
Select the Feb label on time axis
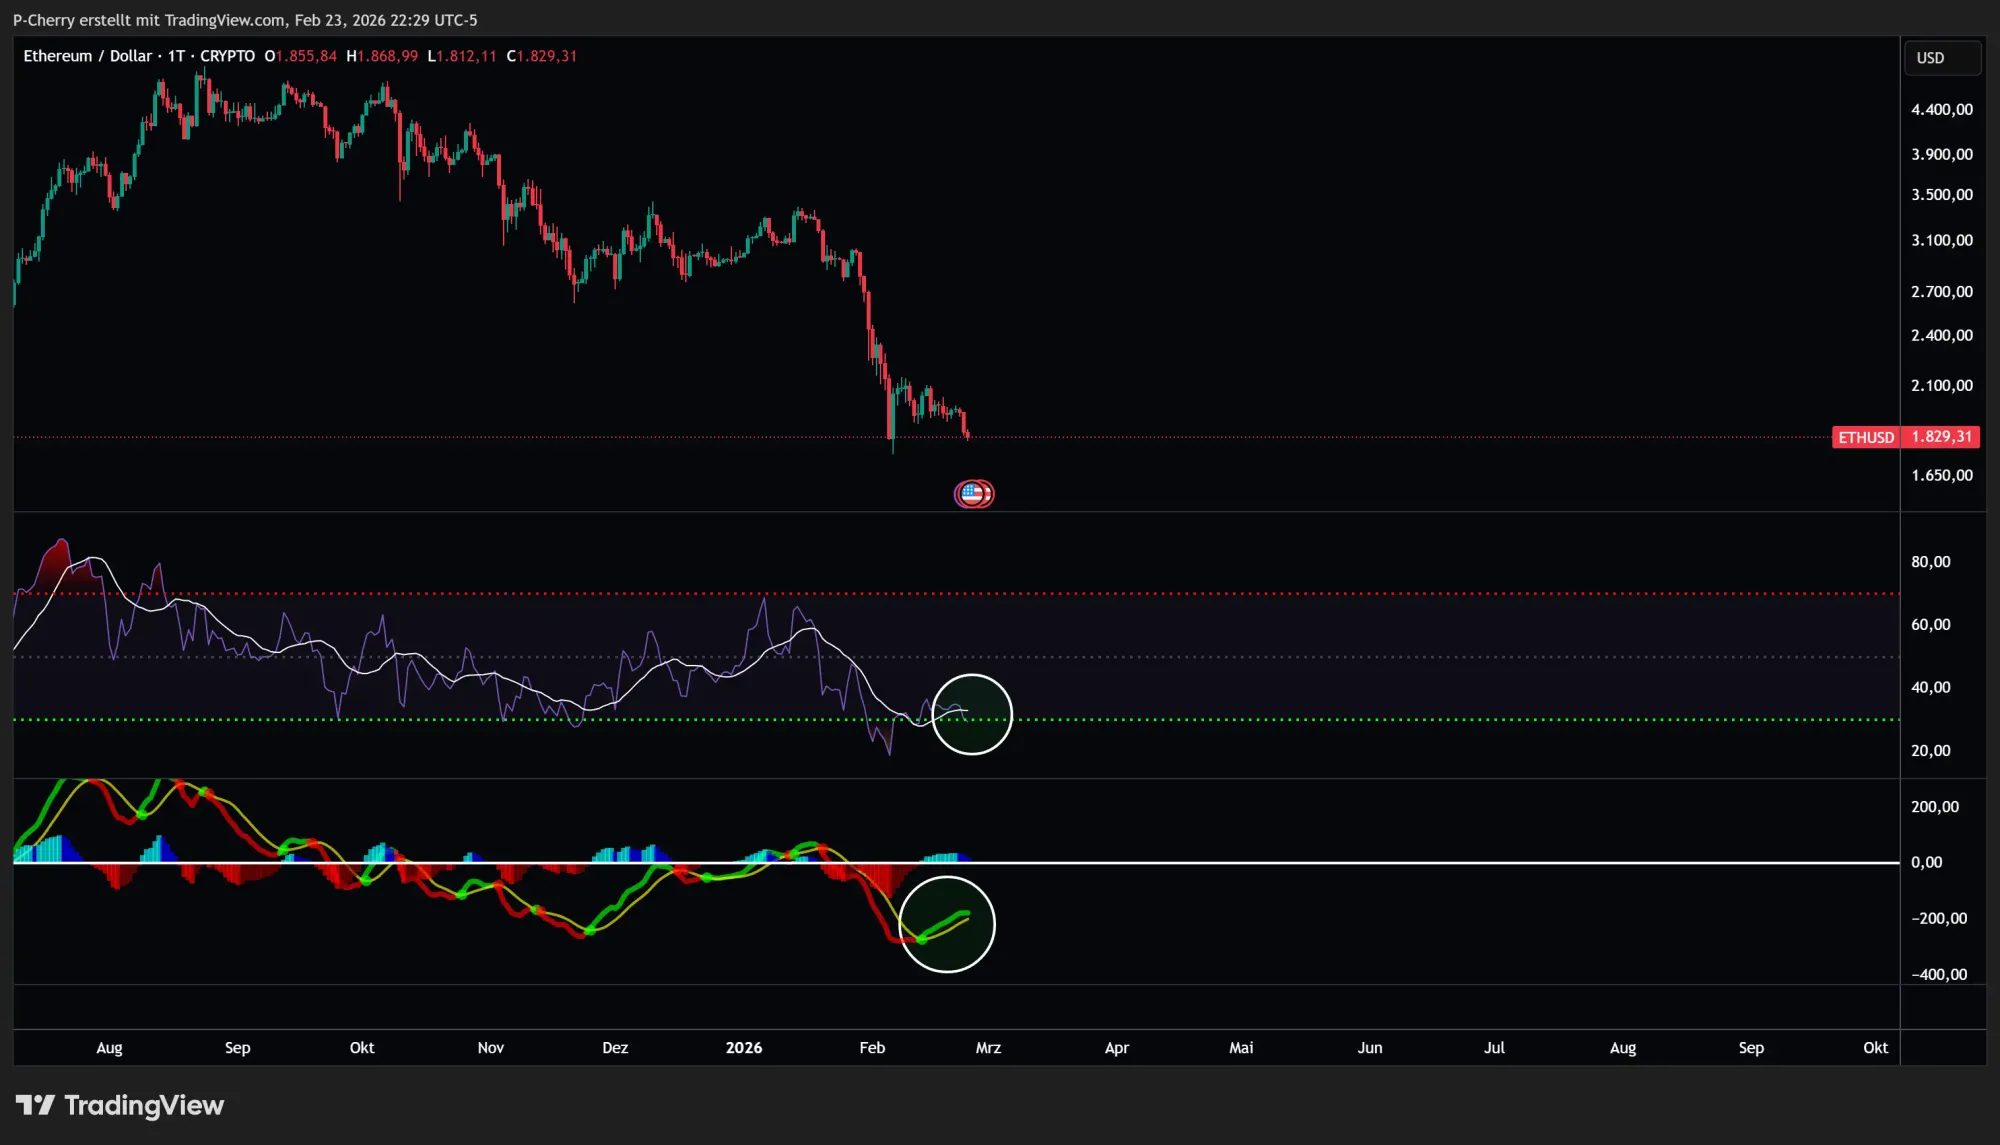tap(871, 1047)
